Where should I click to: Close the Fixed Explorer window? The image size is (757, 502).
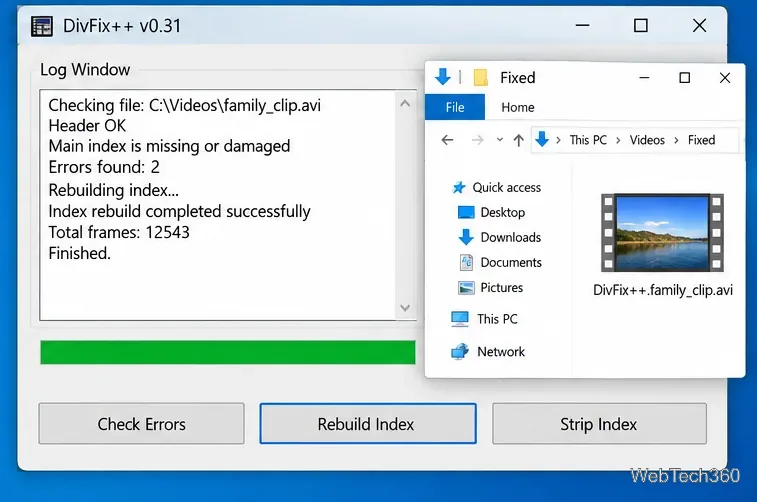pyautogui.click(x=725, y=77)
